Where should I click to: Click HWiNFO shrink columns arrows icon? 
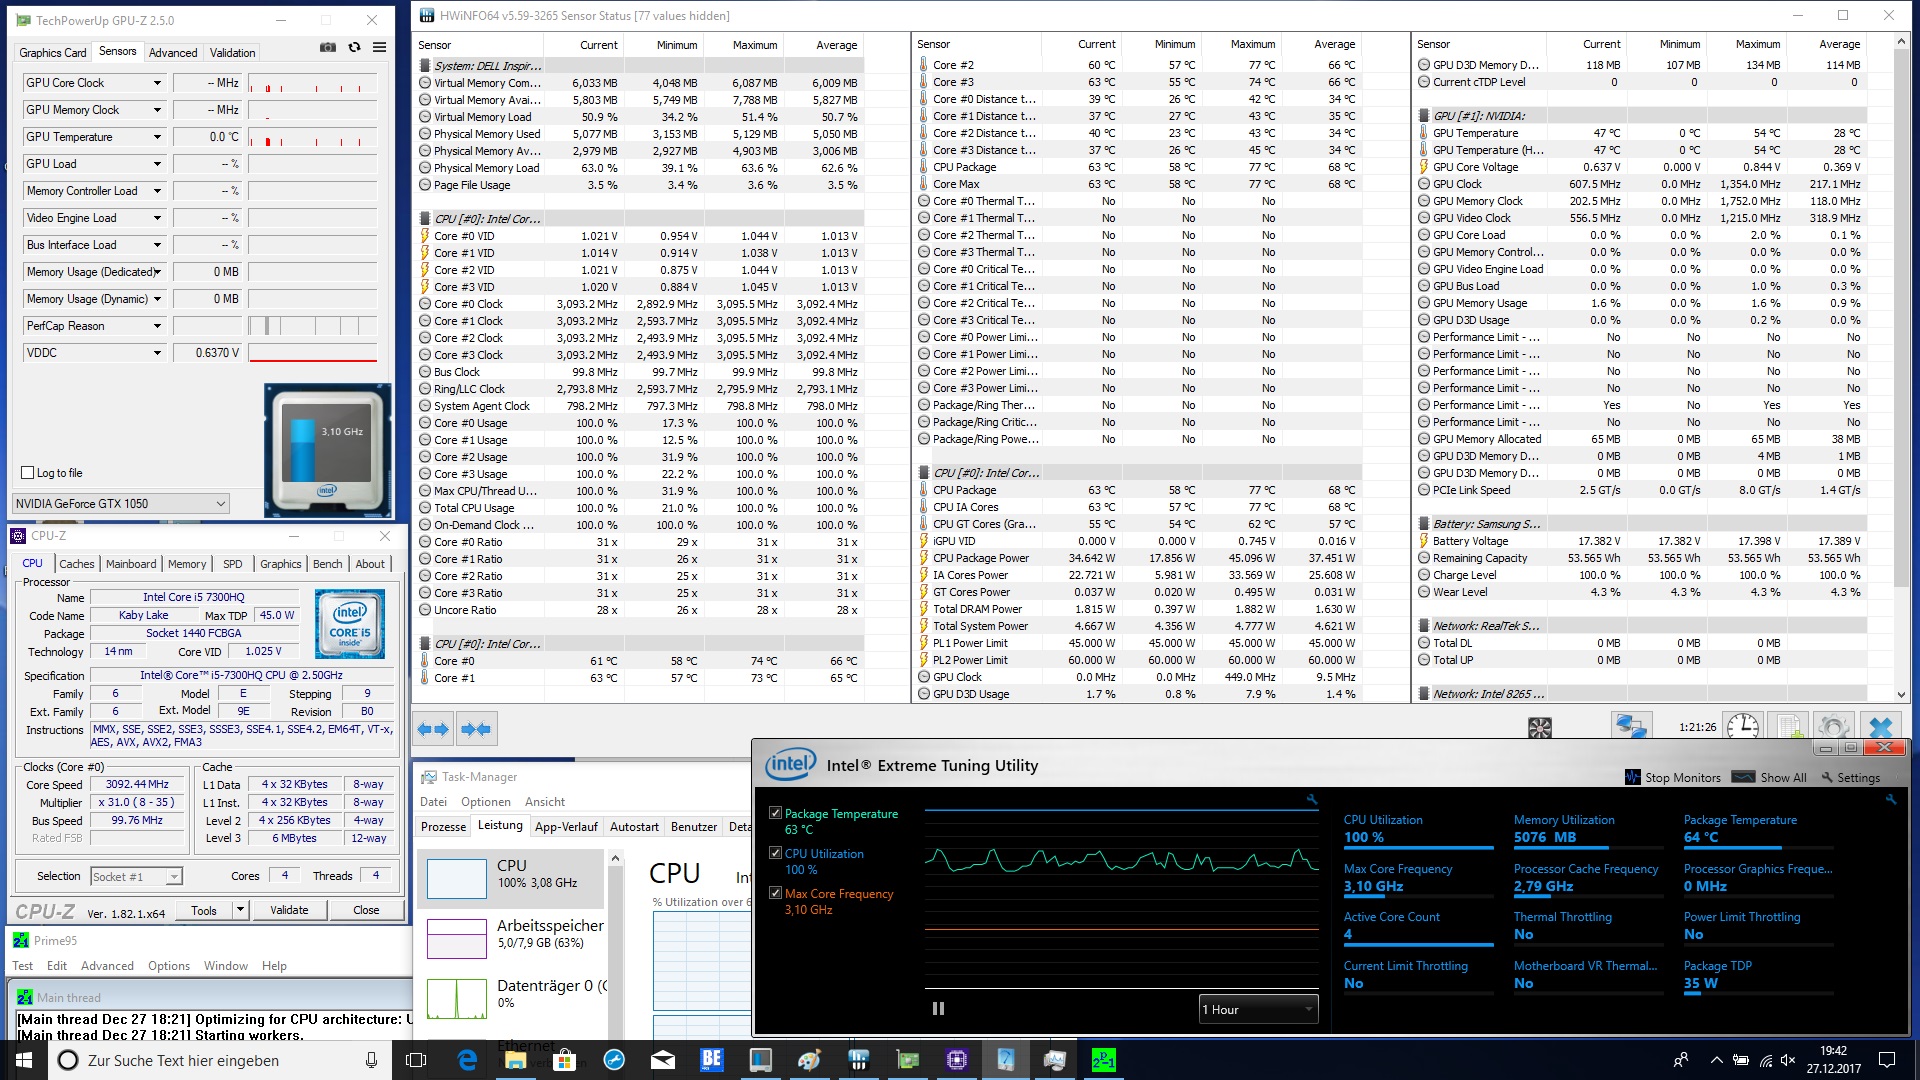click(x=476, y=729)
